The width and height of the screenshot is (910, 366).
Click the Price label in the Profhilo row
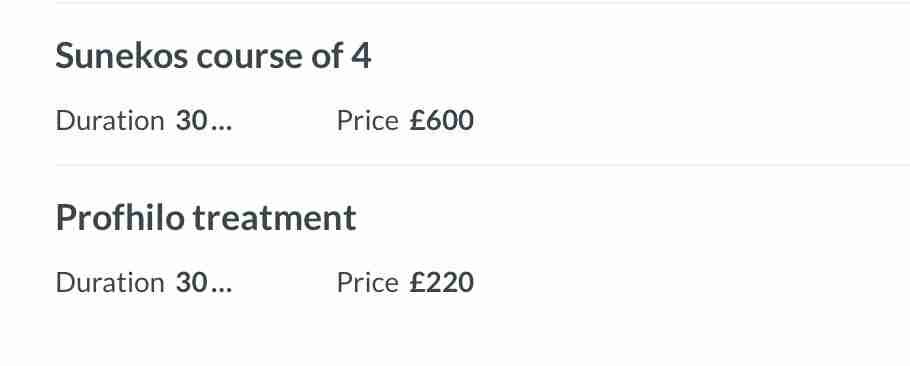[x=367, y=282]
